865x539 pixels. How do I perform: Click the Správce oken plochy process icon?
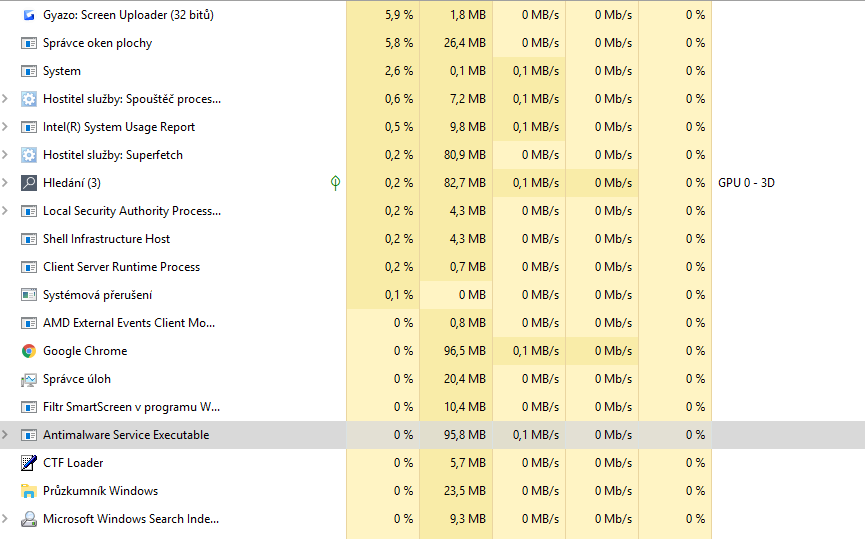pos(29,43)
